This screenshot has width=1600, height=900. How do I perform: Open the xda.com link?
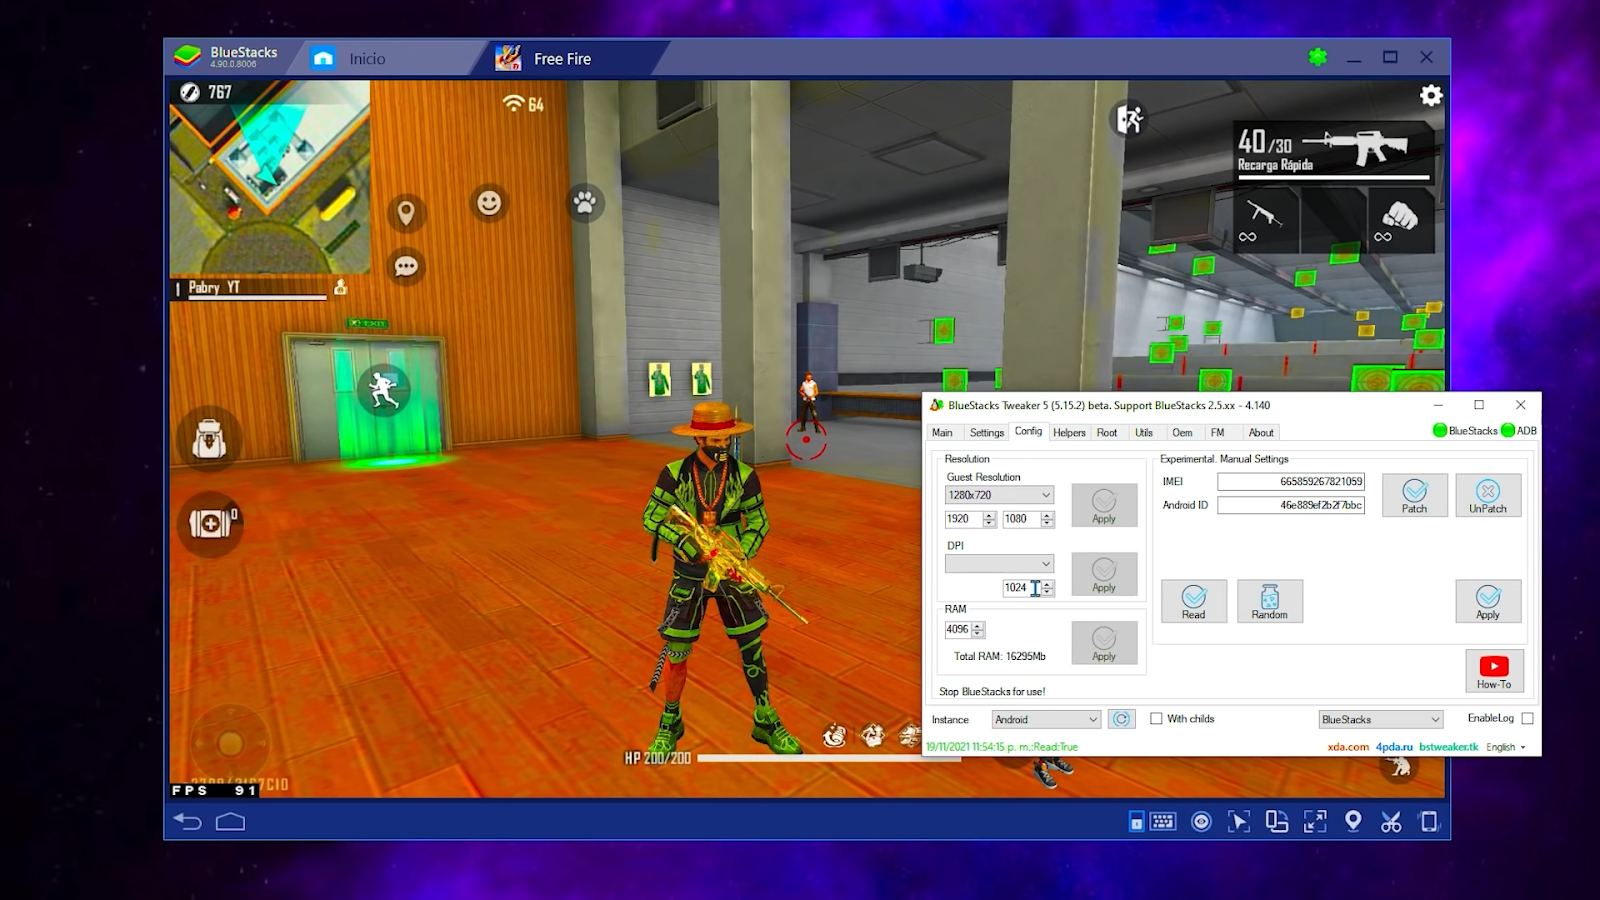[x=1348, y=747]
